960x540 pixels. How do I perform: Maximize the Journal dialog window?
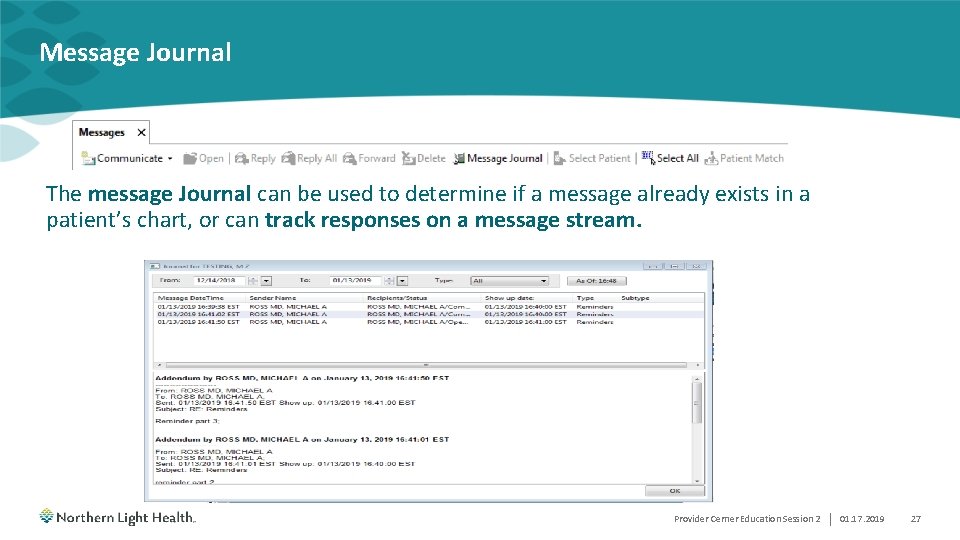point(674,266)
